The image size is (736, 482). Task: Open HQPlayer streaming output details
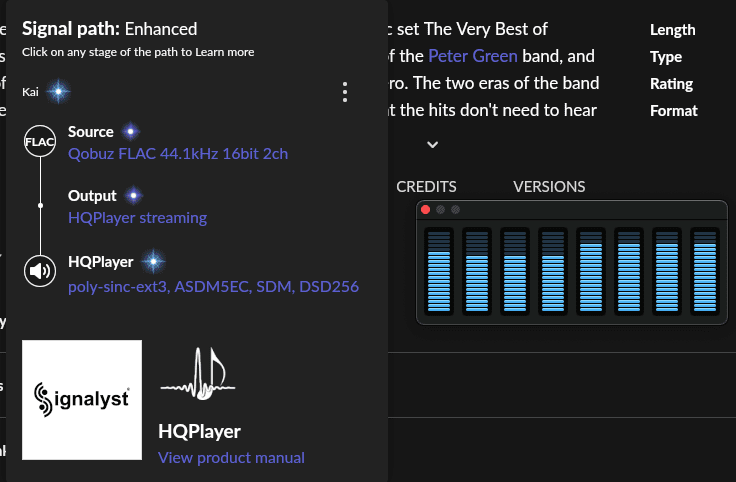(138, 218)
